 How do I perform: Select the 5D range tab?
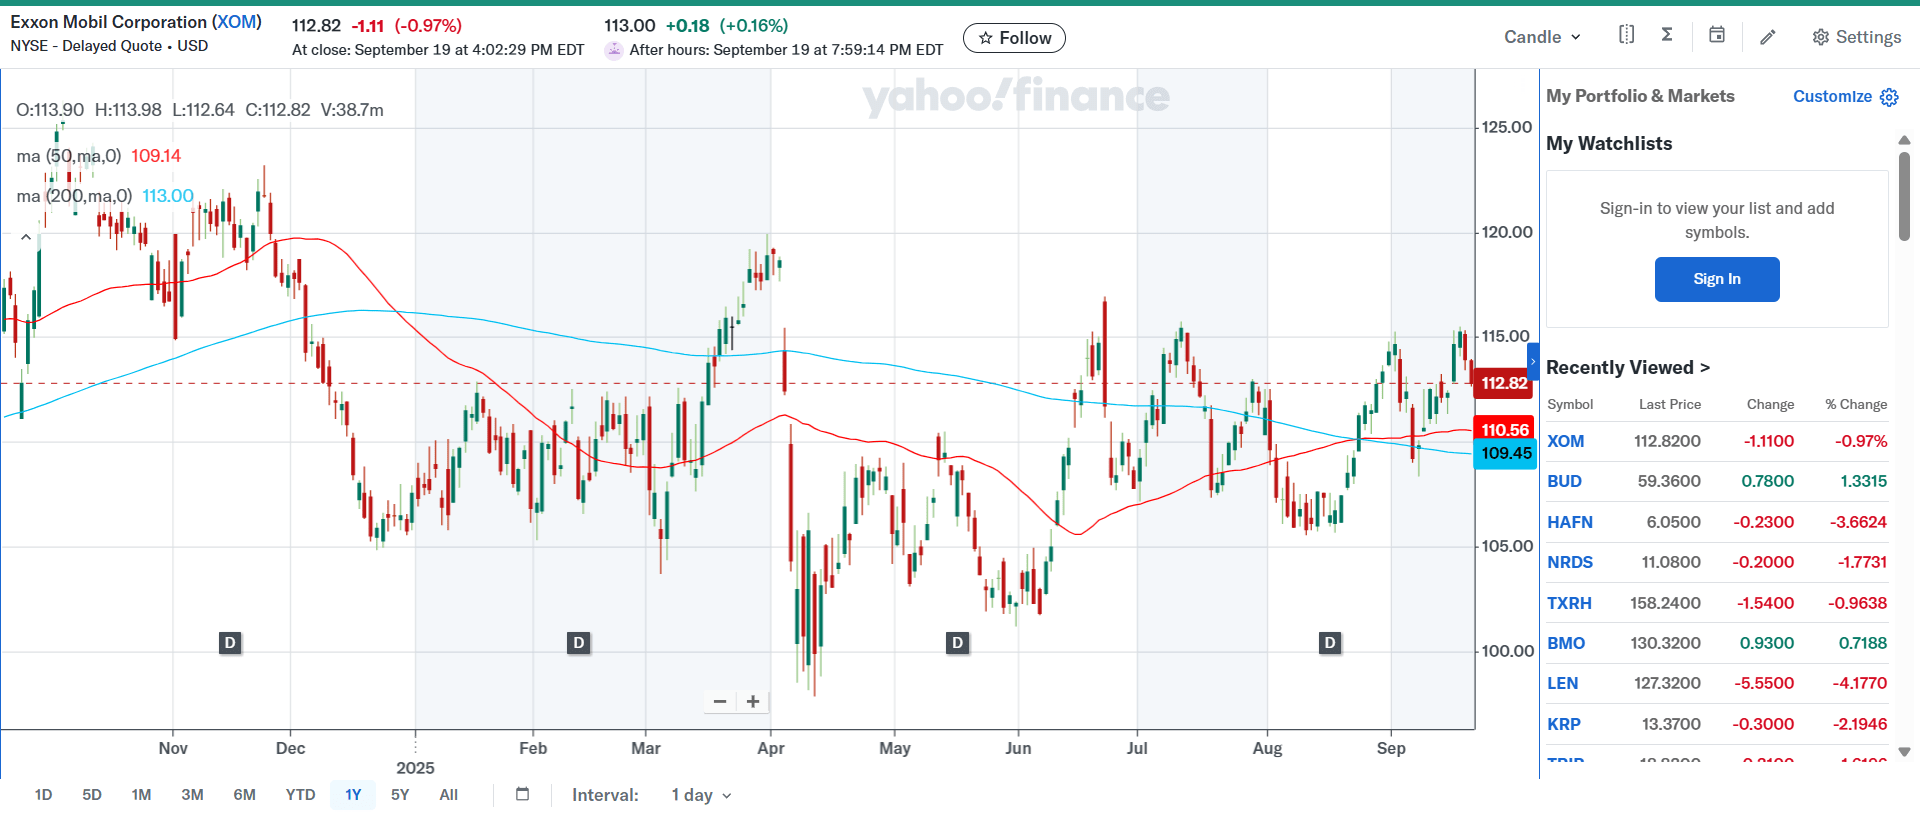[x=92, y=795]
